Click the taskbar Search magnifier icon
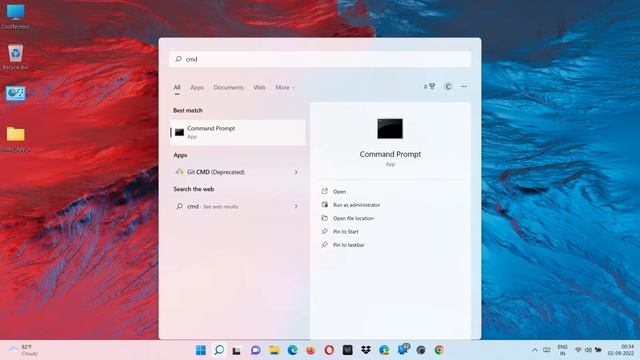 click(219, 350)
